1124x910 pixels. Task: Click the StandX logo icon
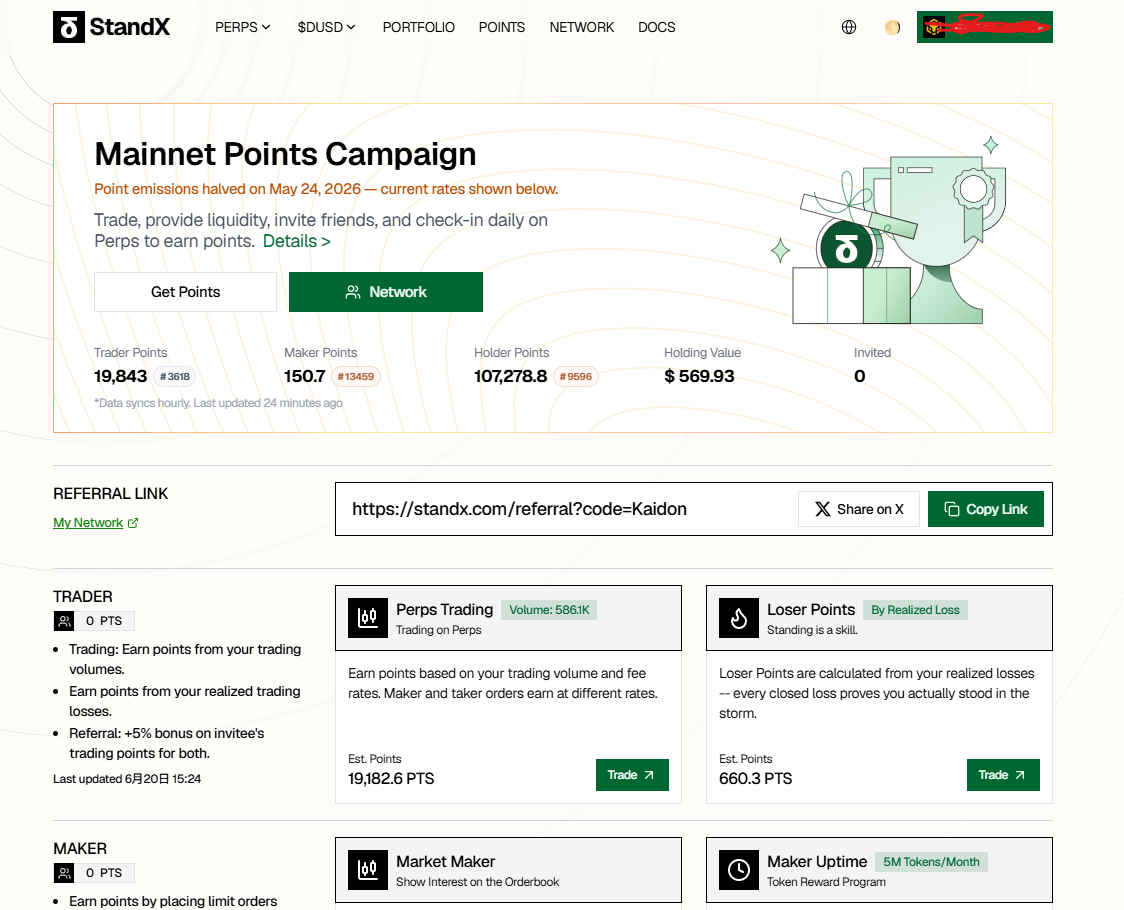(x=69, y=27)
